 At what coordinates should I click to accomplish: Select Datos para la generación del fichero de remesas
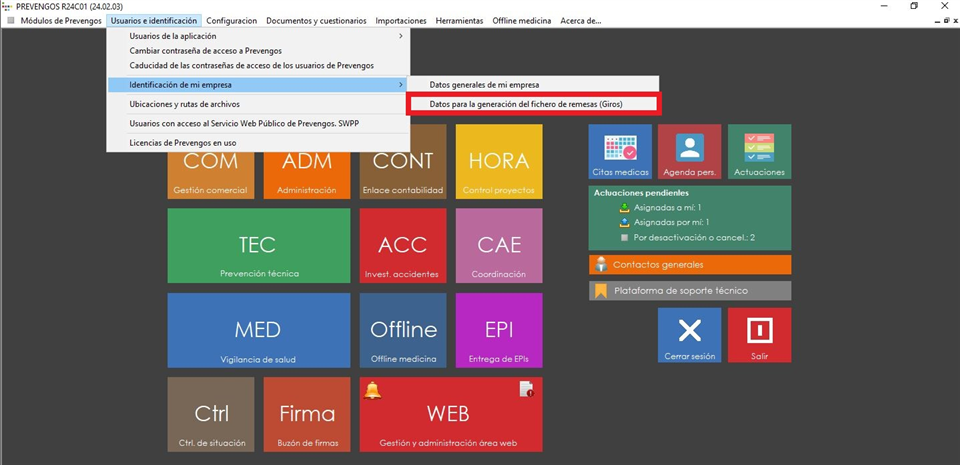532,103
